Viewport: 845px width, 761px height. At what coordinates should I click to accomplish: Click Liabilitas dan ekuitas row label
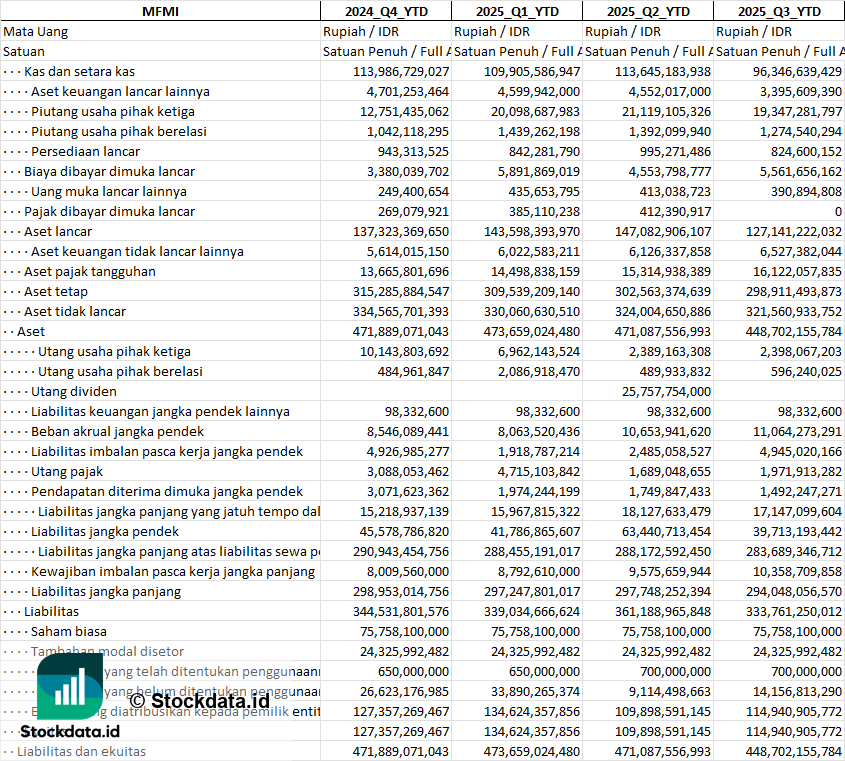coord(81,751)
